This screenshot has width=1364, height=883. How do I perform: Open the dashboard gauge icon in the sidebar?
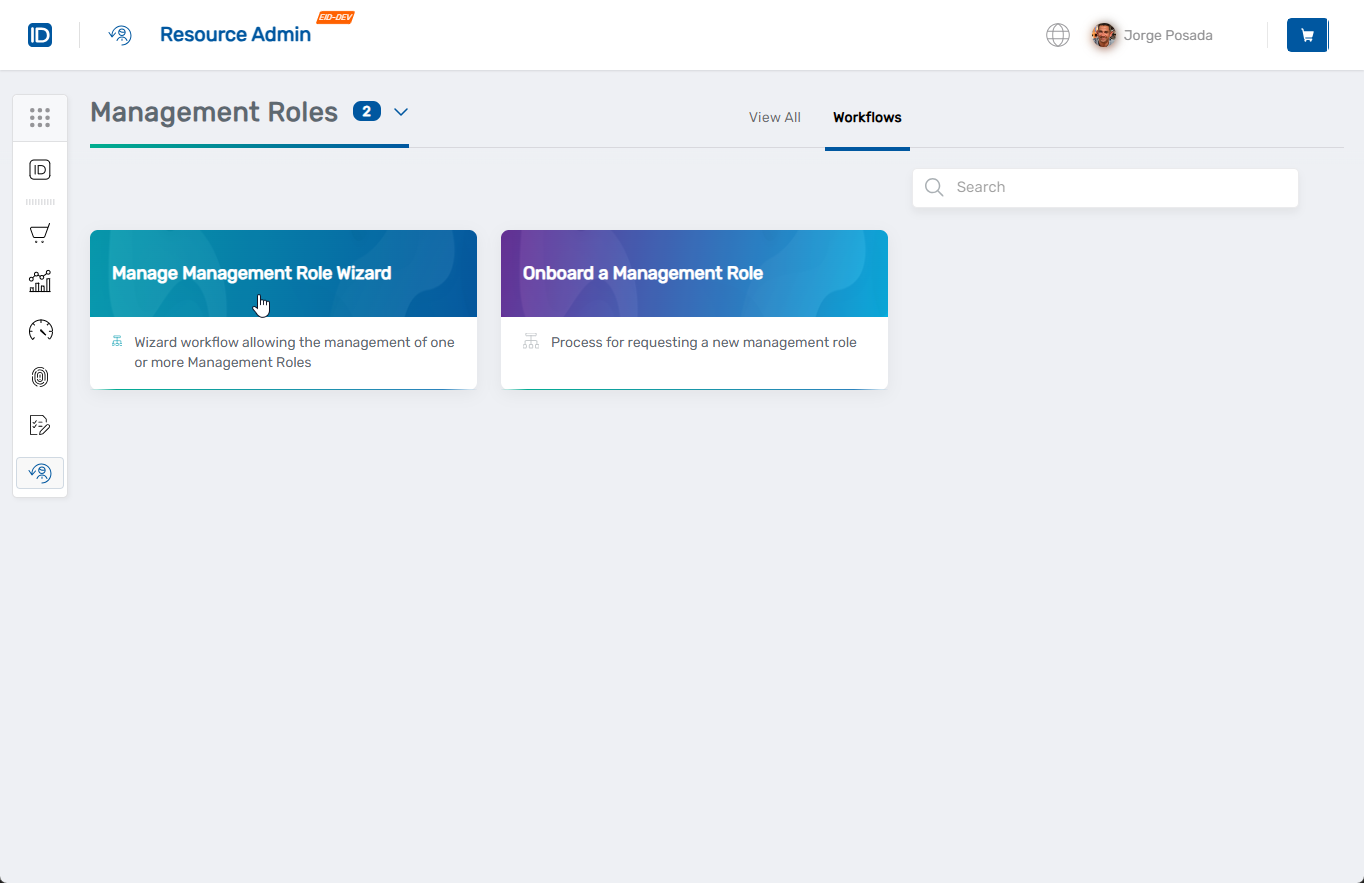pos(40,329)
